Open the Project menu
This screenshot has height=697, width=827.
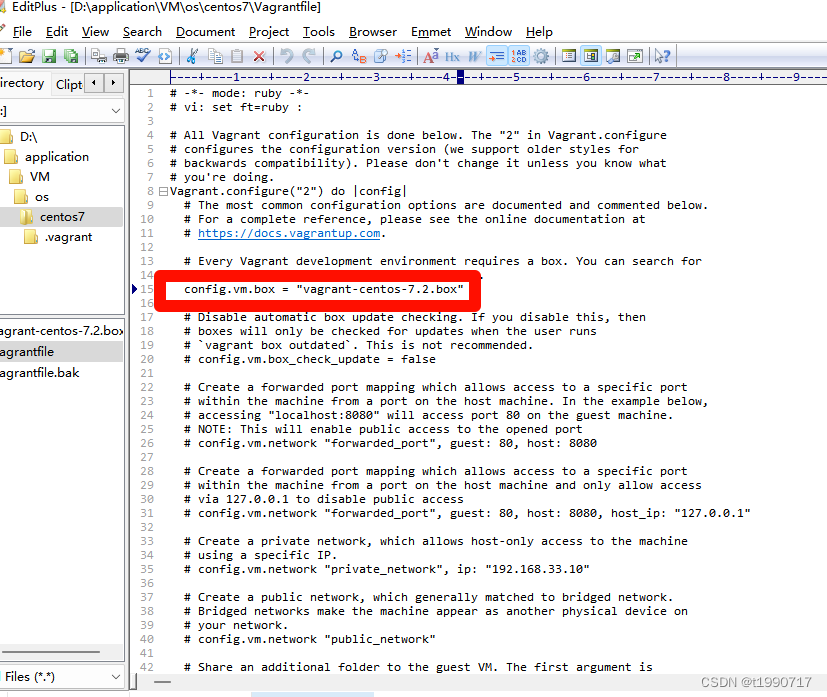click(269, 32)
